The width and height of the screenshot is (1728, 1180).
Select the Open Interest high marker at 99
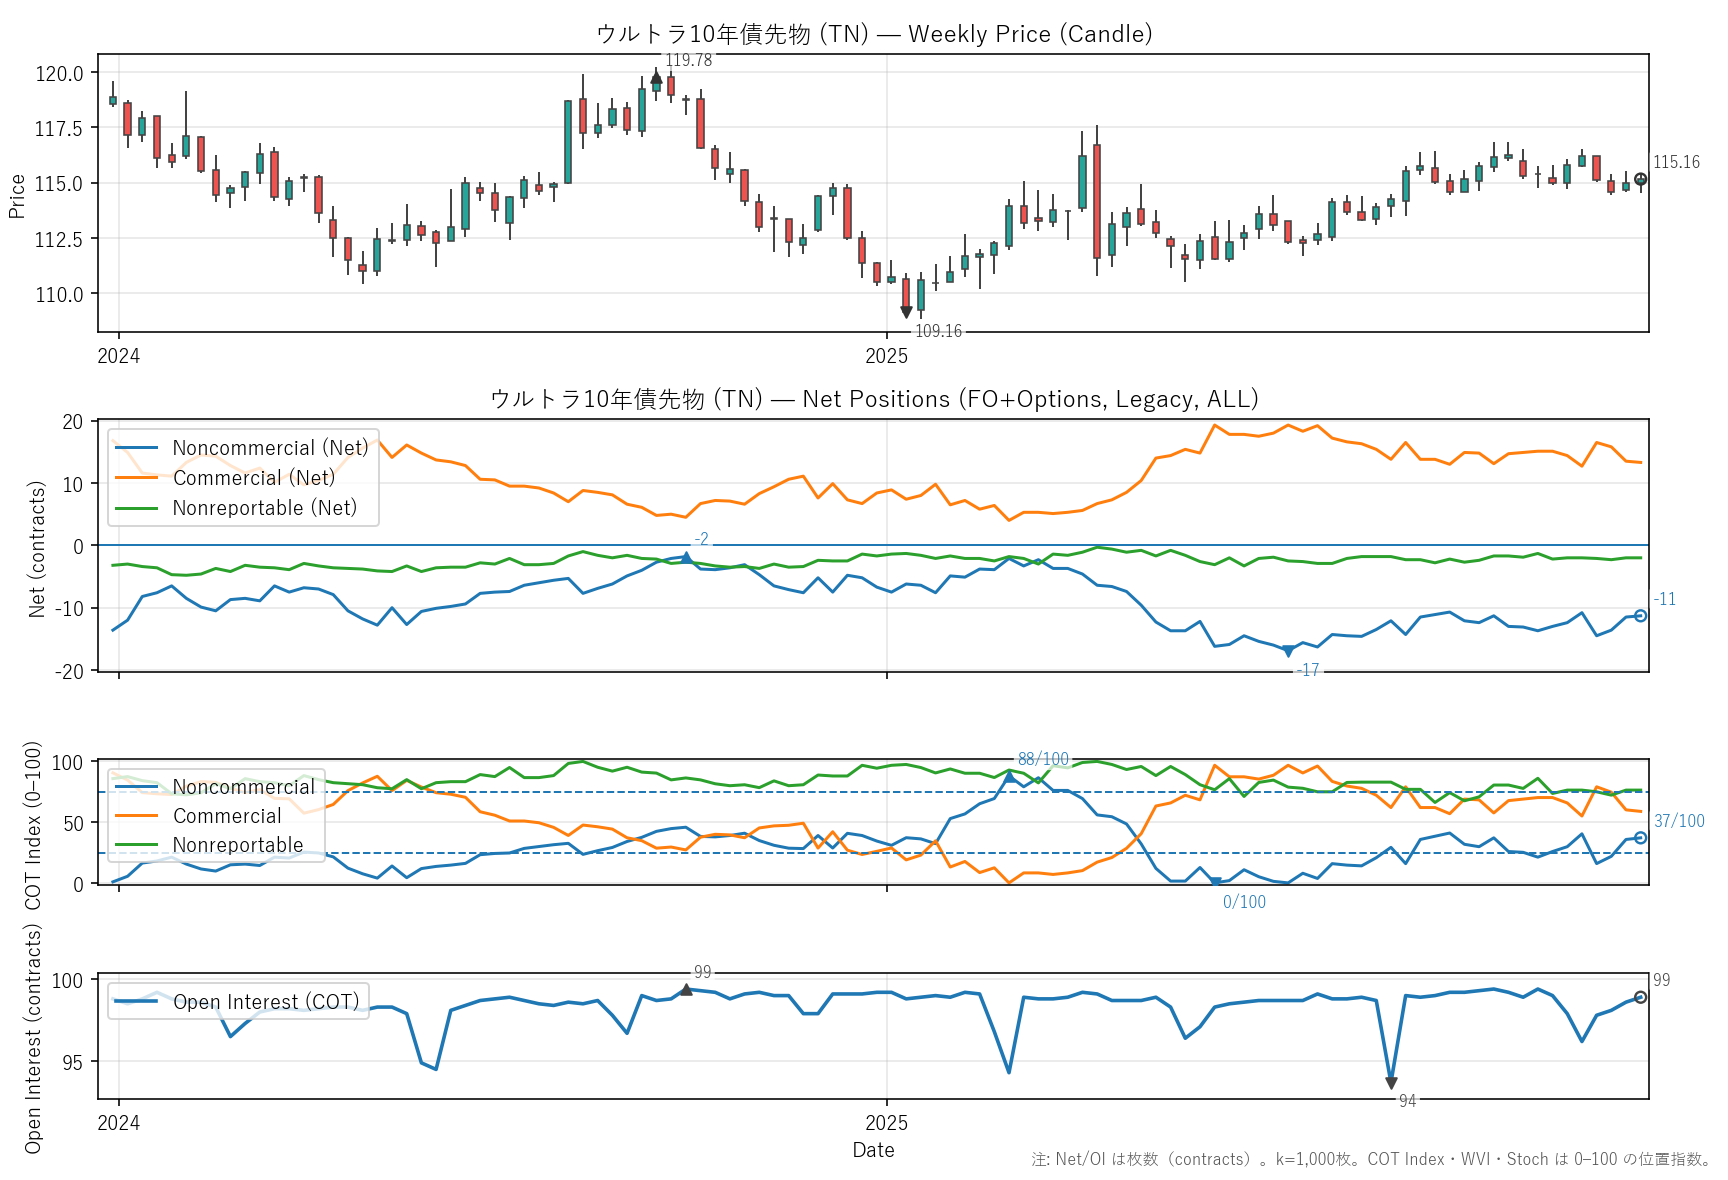coord(686,990)
